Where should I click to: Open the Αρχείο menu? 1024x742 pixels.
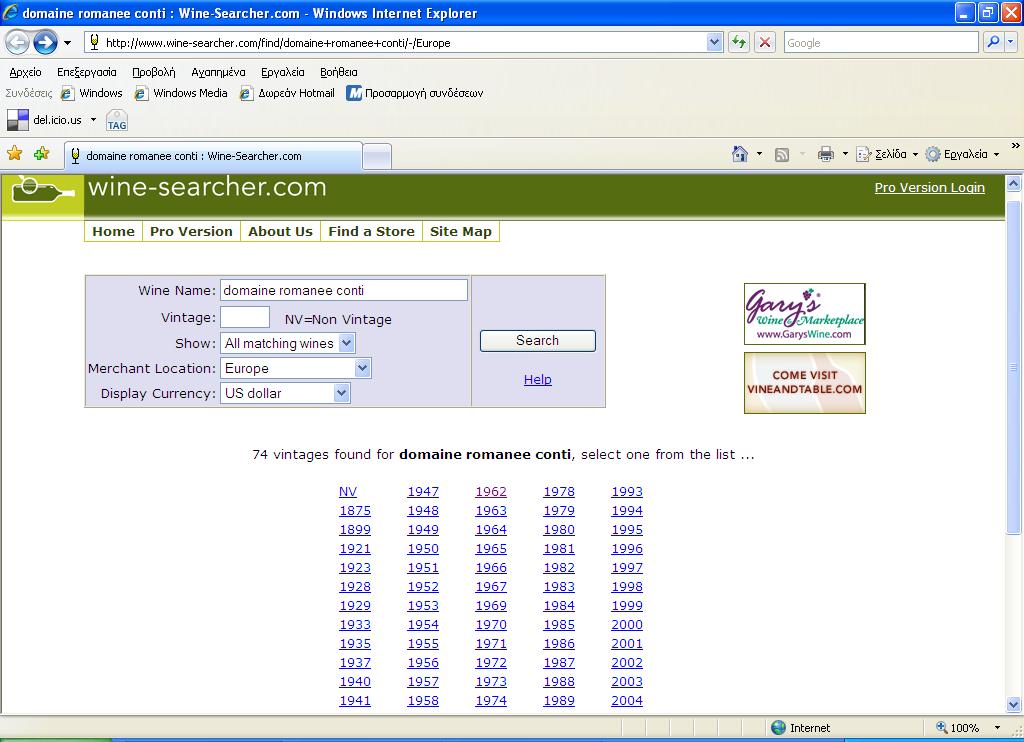tap(25, 72)
